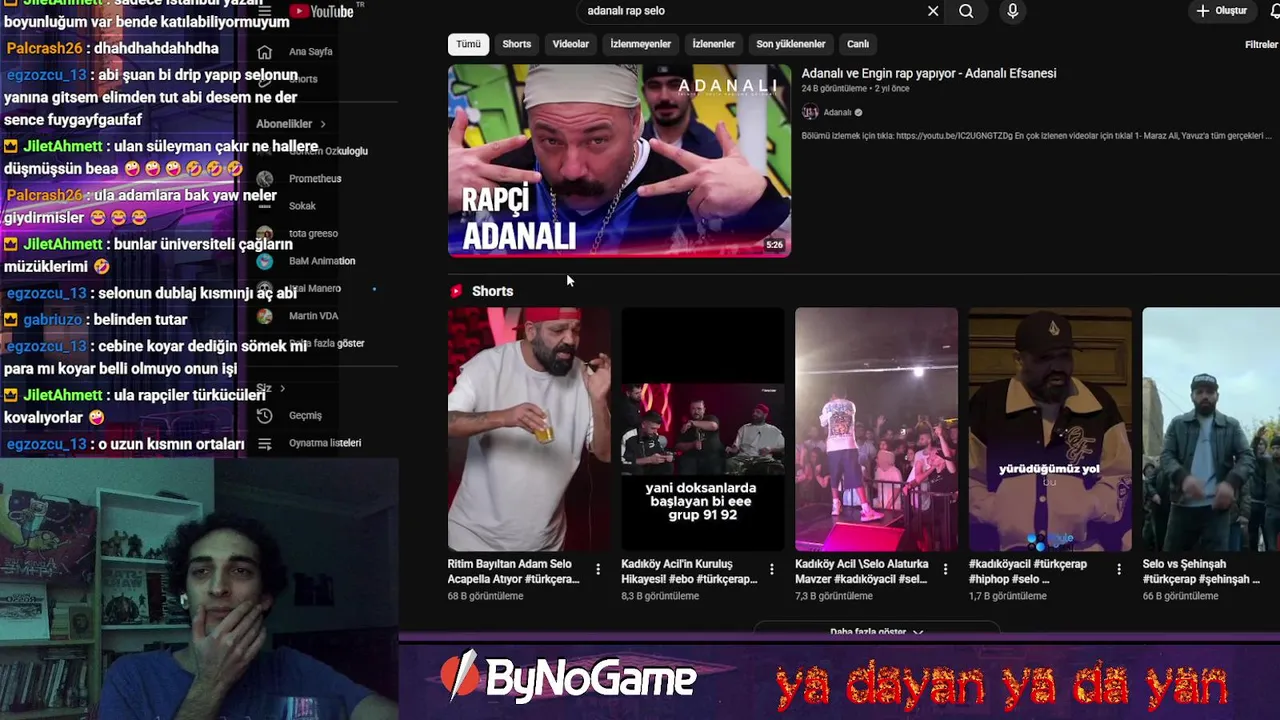Select the Son yüklenenler filter chip

coord(791,44)
